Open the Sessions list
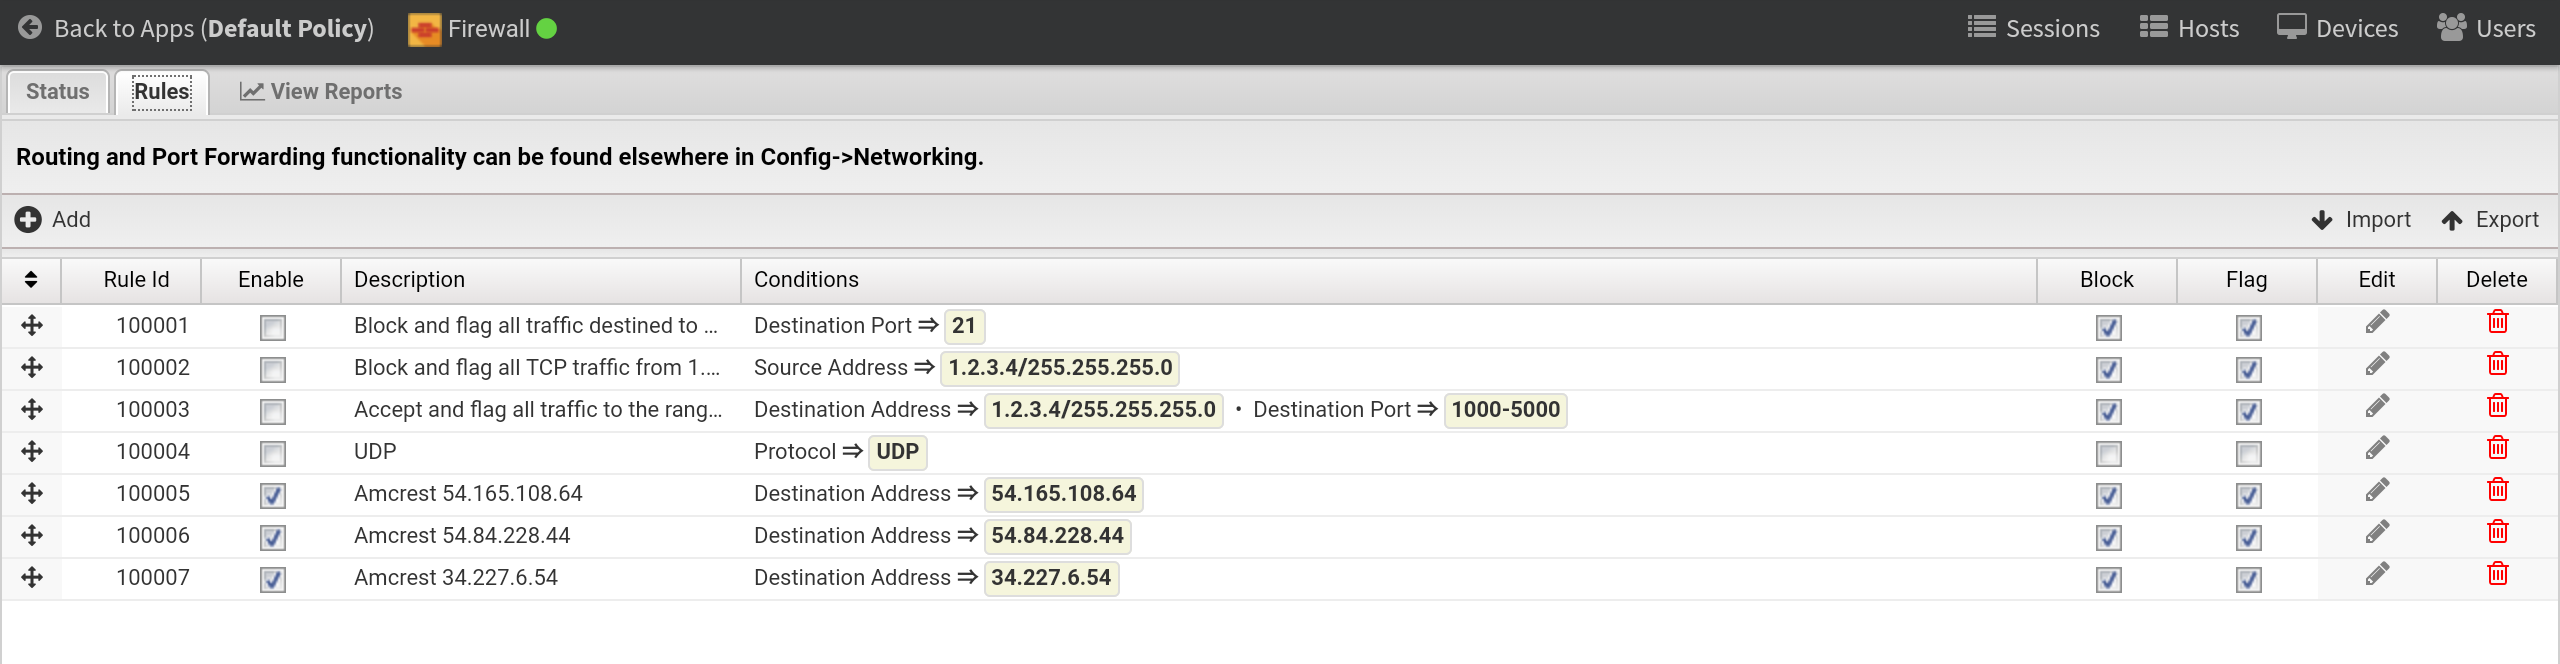Screen dimensions: 2560x664 point(2033,28)
